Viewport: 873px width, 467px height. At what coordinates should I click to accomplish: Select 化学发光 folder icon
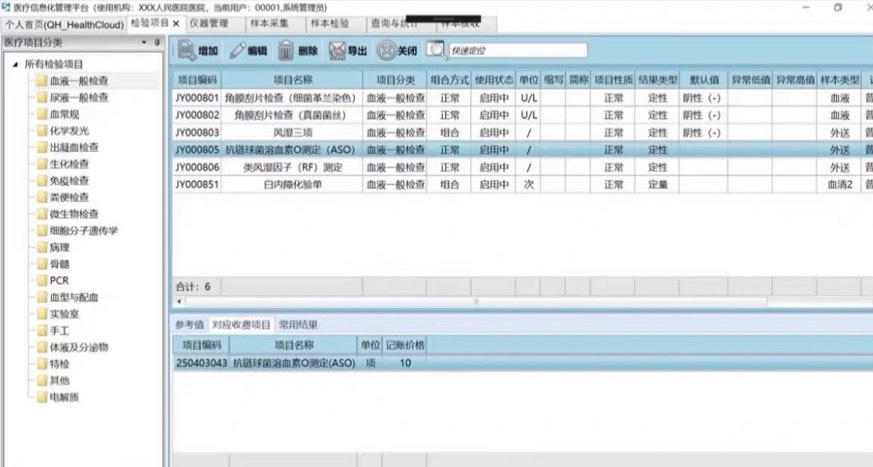click(42, 131)
